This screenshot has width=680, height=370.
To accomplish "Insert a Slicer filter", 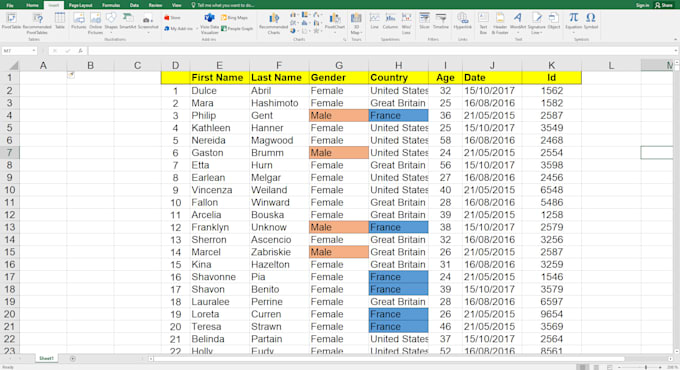I will pyautogui.click(x=425, y=21).
